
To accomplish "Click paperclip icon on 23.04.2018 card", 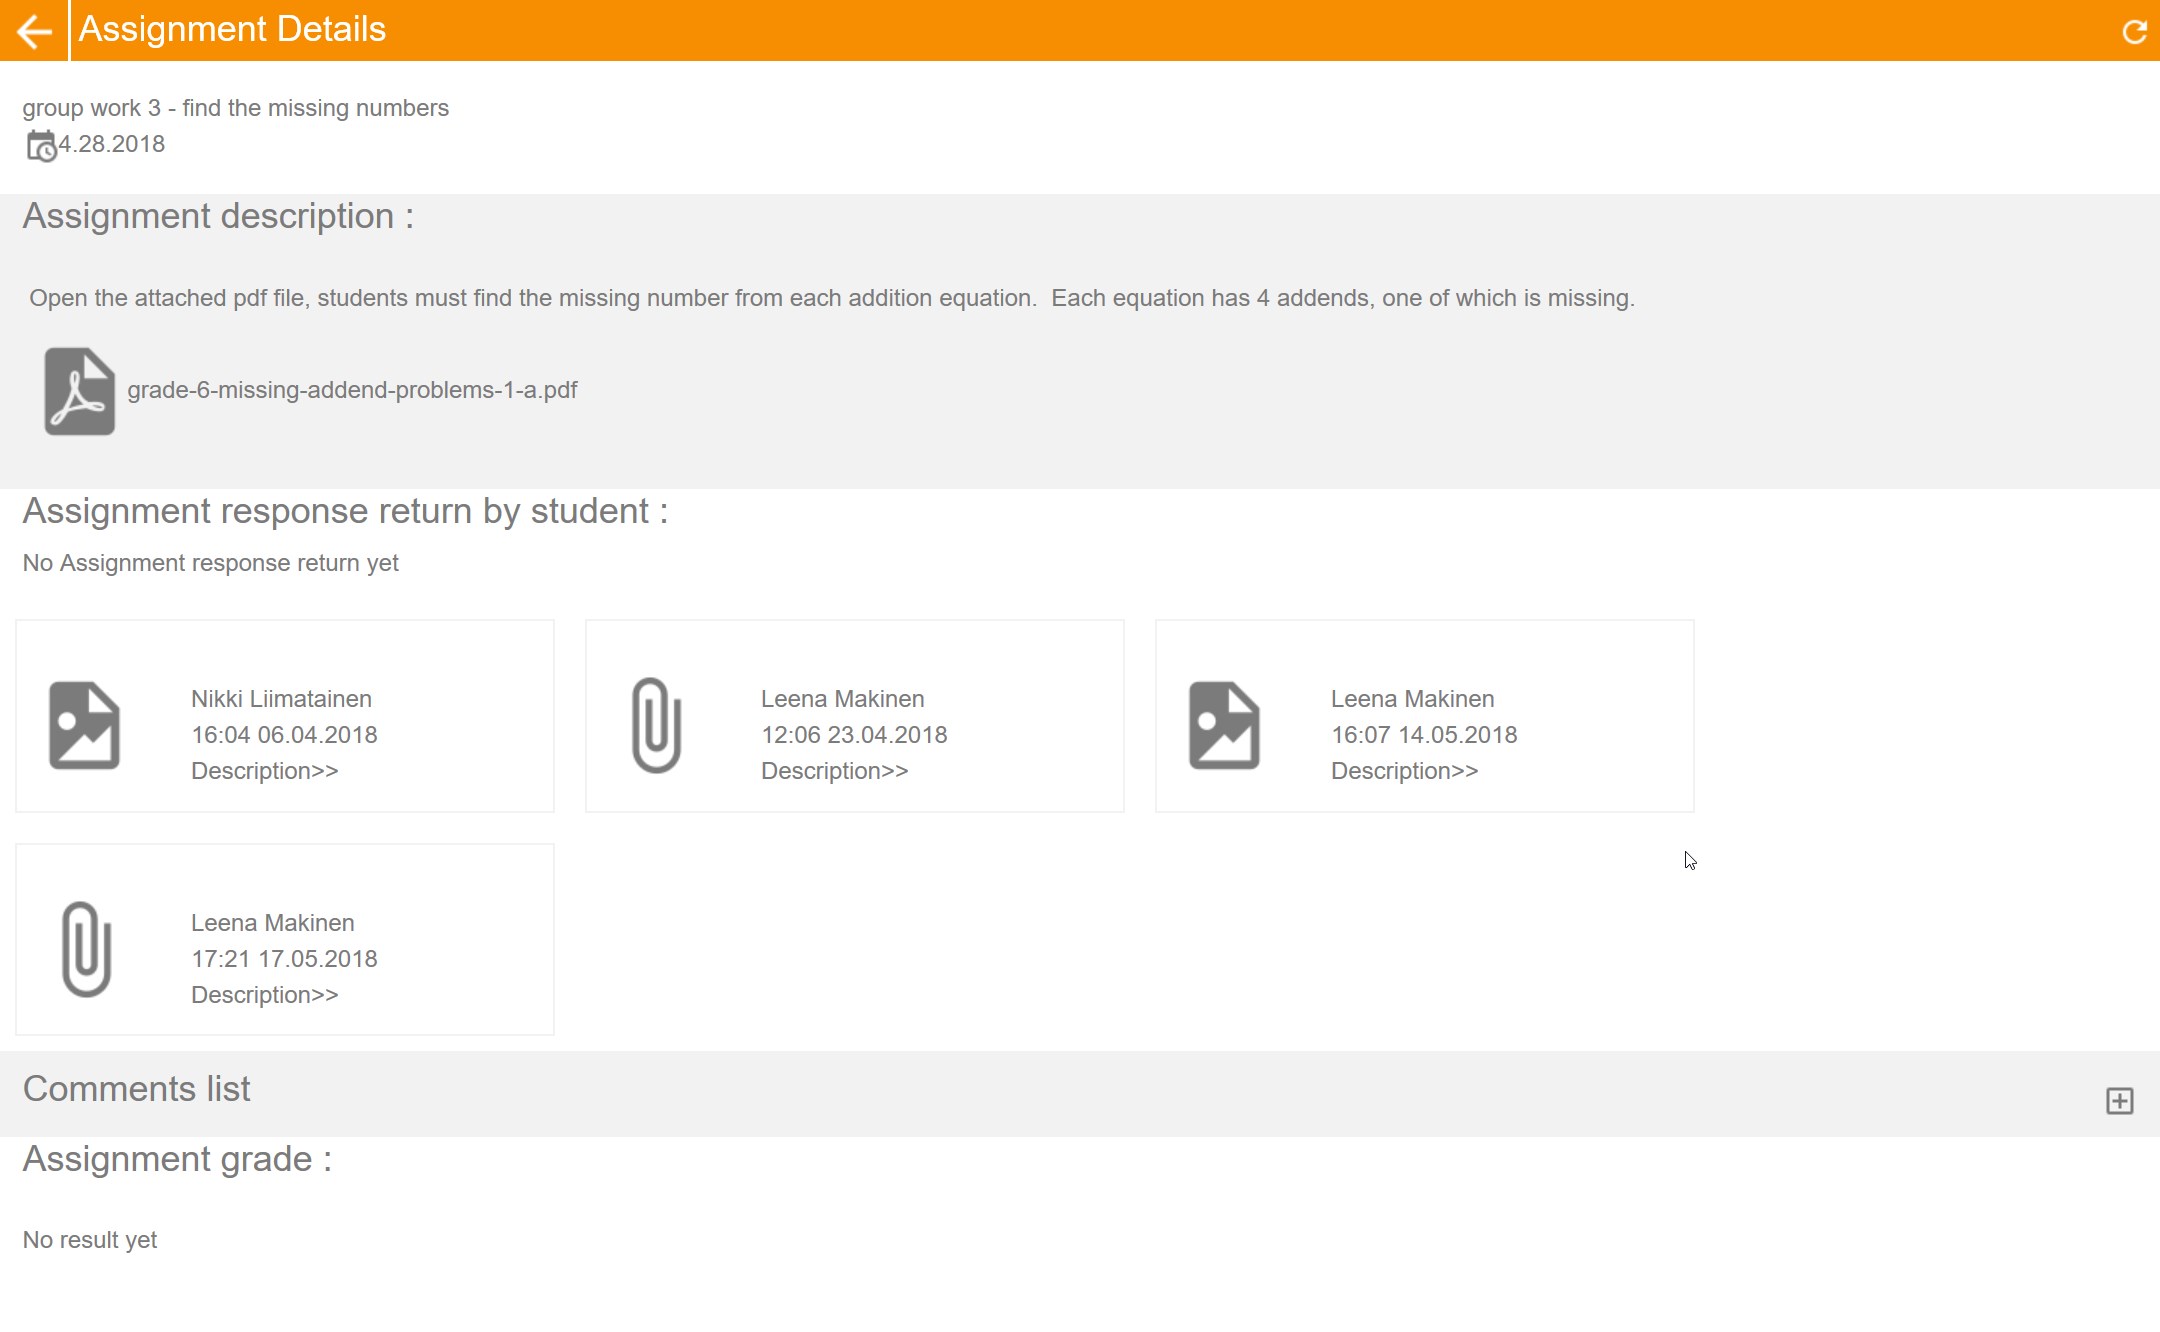I will point(656,725).
